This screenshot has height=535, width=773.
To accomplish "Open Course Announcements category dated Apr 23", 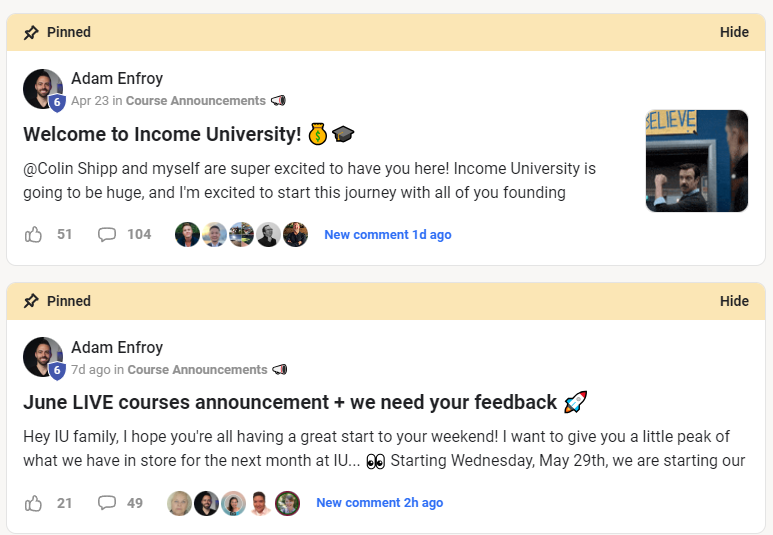I will pos(196,101).
